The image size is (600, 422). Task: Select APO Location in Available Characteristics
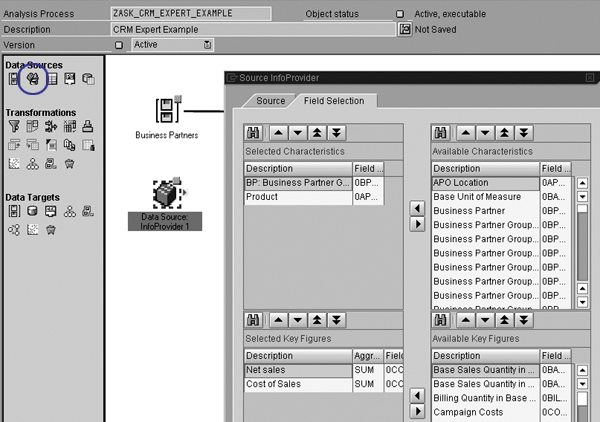[485, 183]
